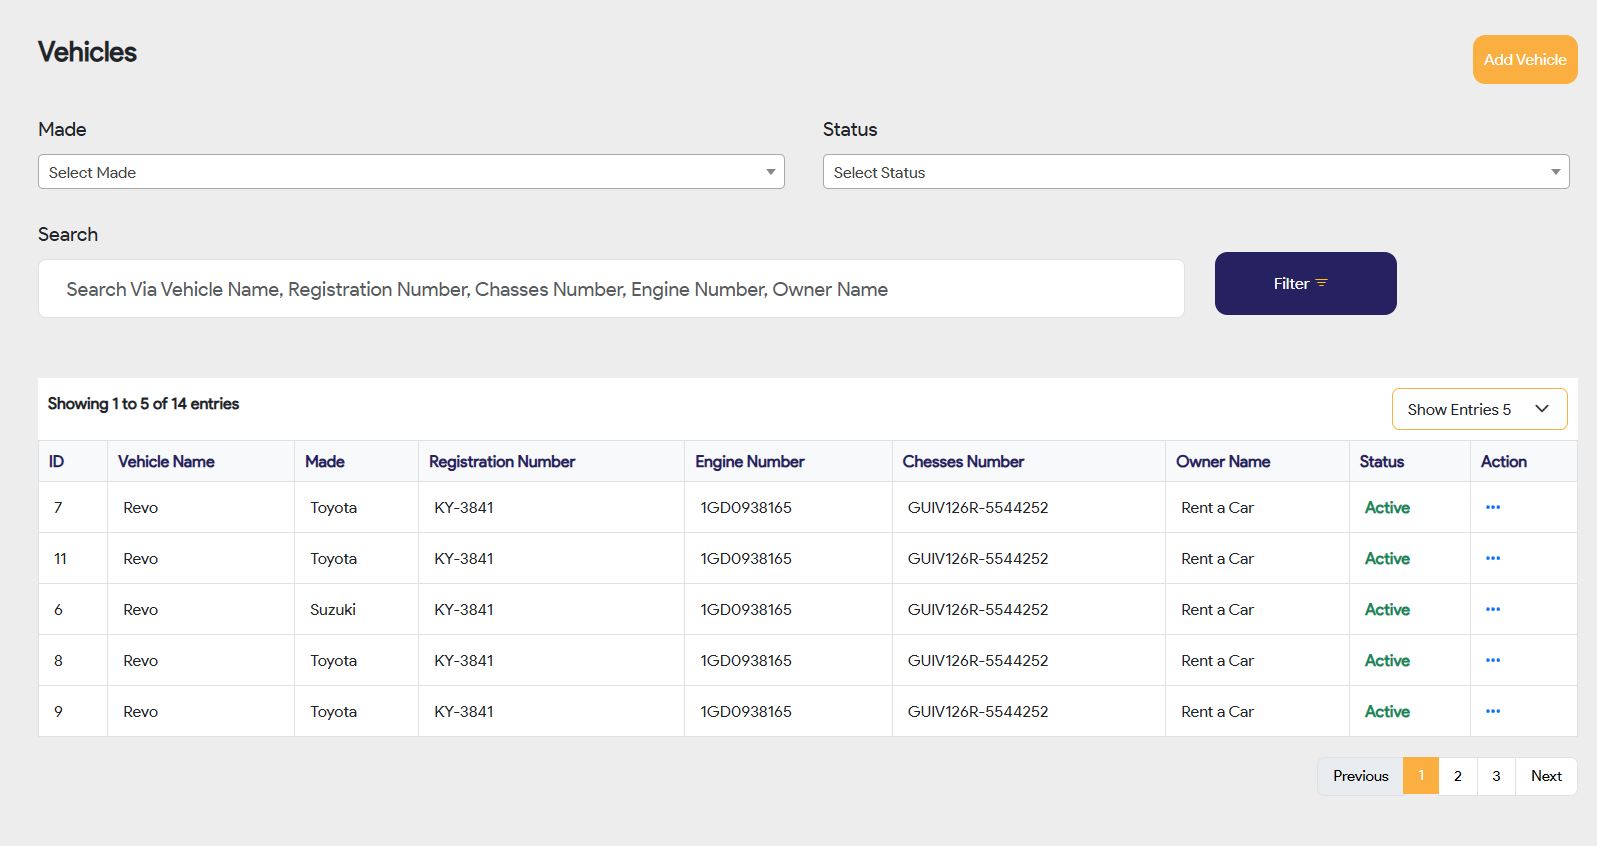
Task: Open action menu for vehicle ID 9
Action: (x=1492, y=711)
